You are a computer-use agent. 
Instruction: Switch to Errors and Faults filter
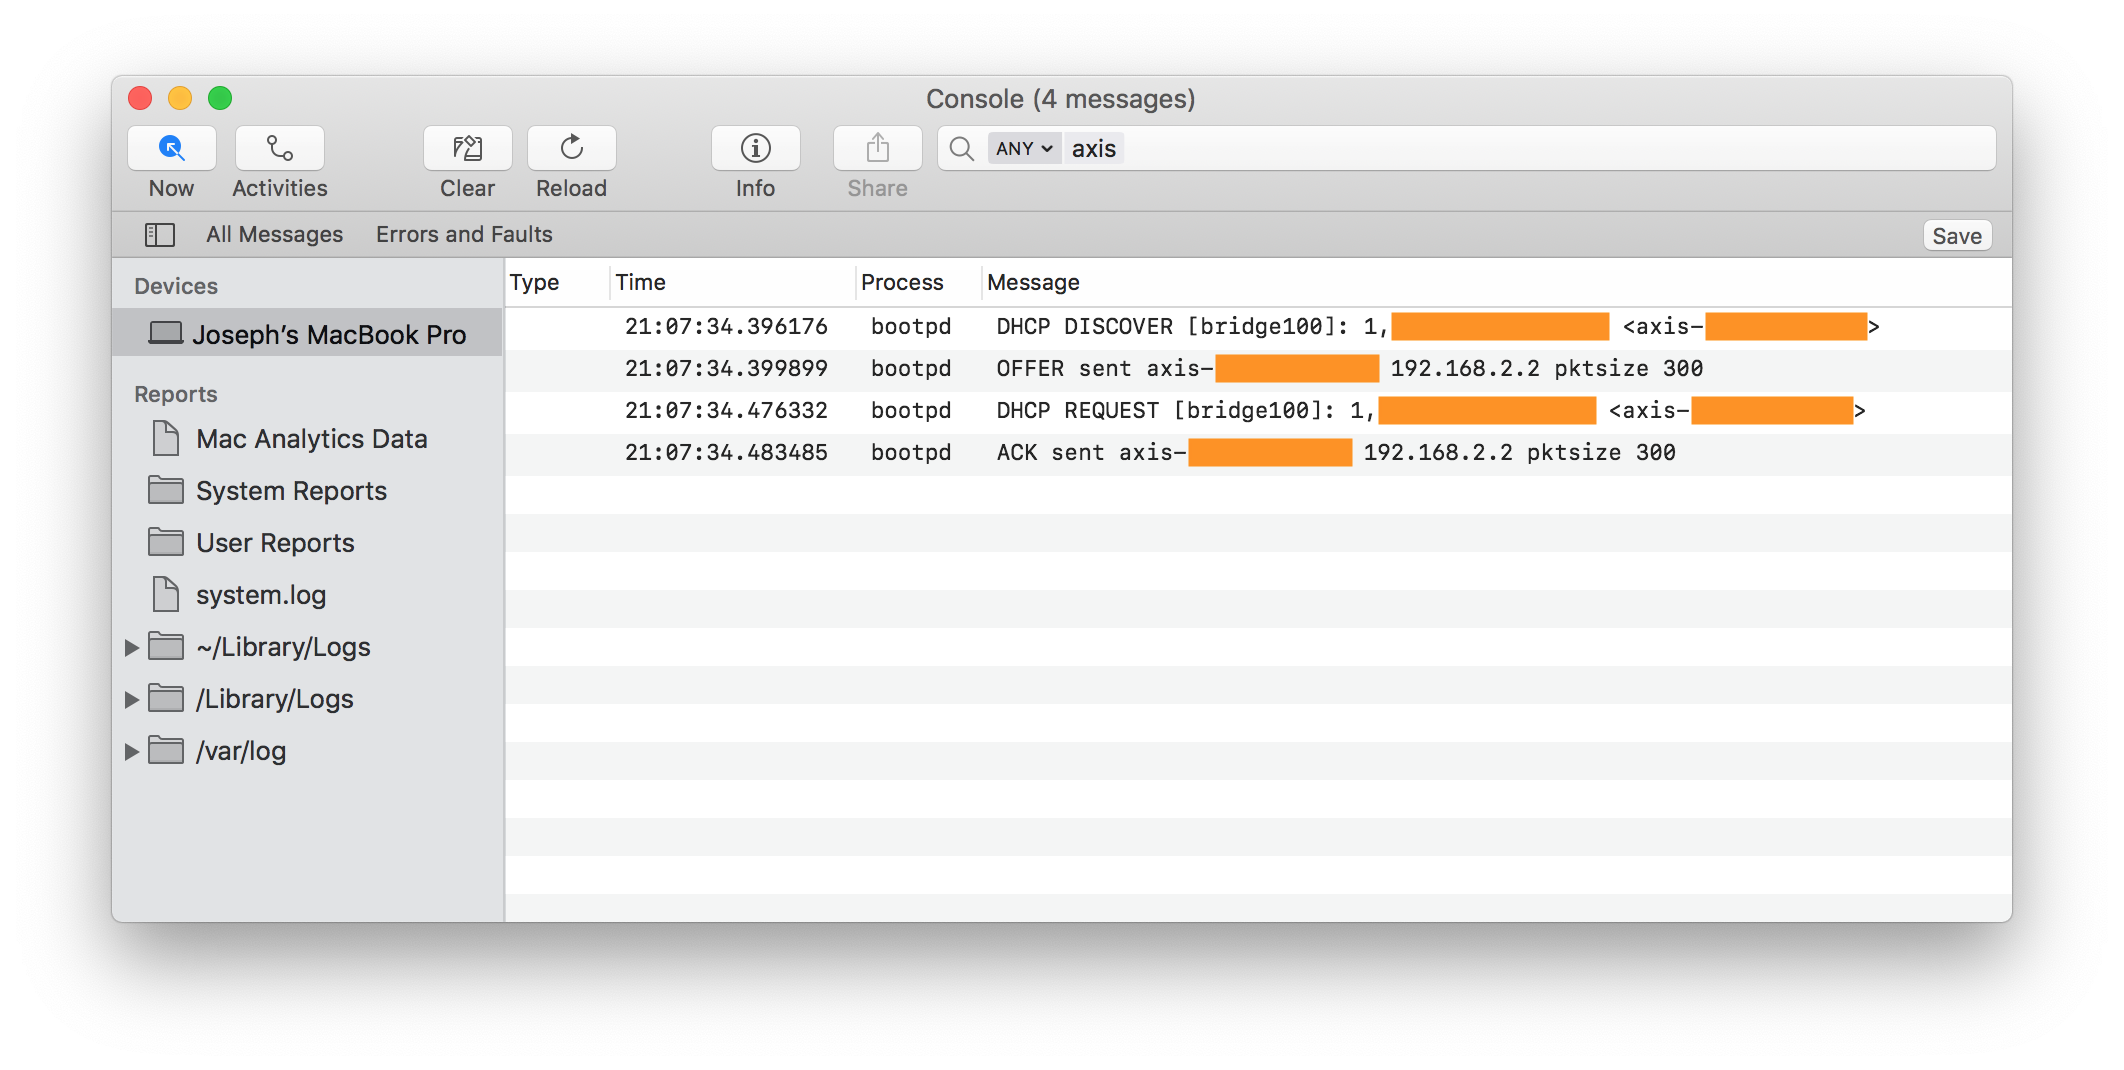click(464, 235)
